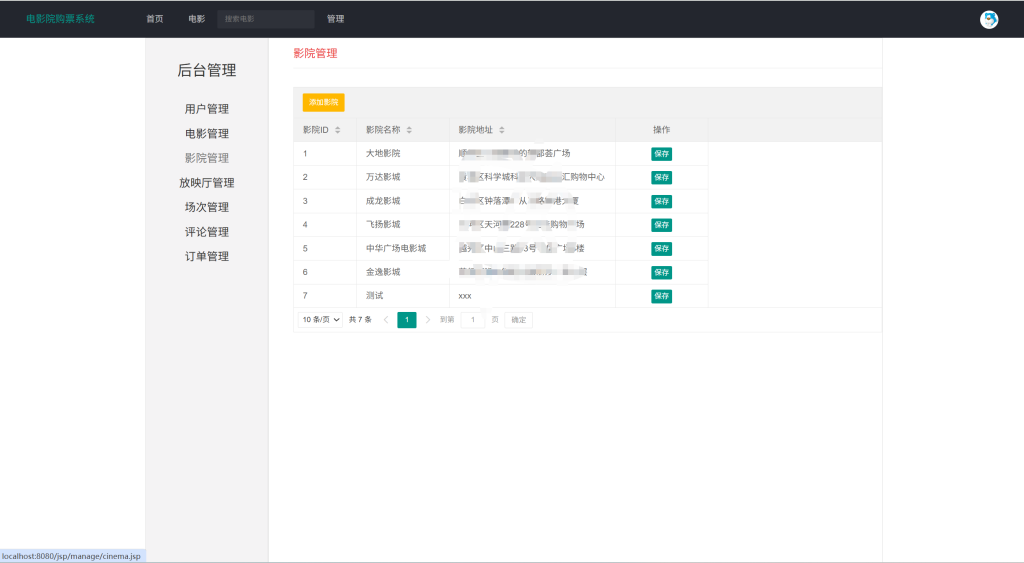Open the 10 条/页 page size dropdown
The width and height of the screenshot is (1024, 563).
coord(320,320)
